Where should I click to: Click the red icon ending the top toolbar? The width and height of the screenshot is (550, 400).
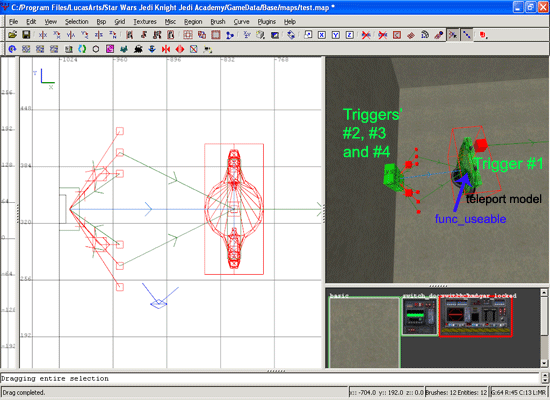pyautogui.click(x=483, y=35)
